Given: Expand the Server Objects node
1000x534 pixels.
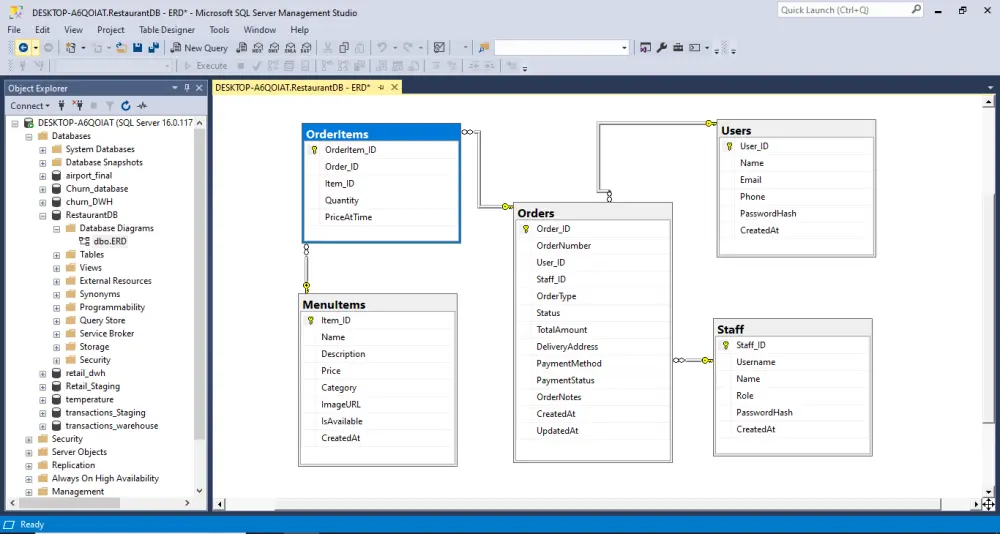Looking at the screenshot, I should 29,452.
